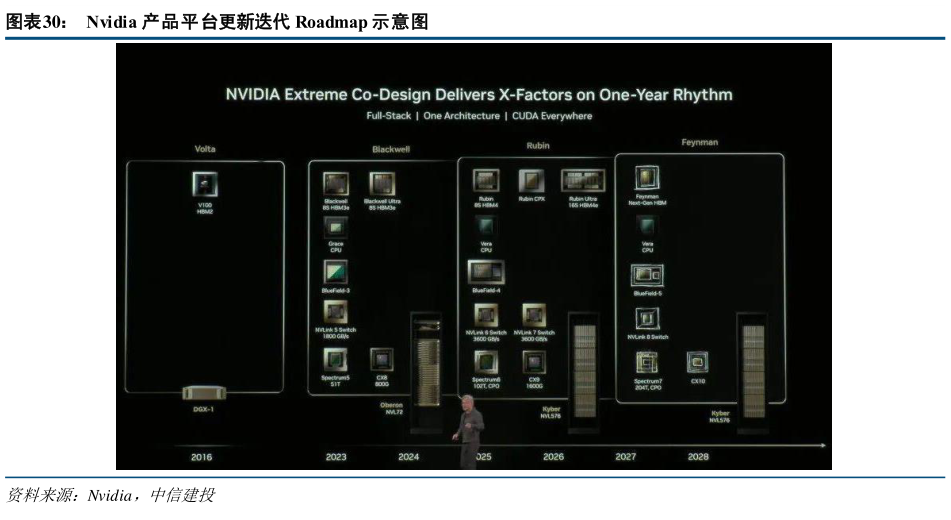Click the 2016 timeline year
This screenshot has height=520, width=951.
(x=201, y=457)
